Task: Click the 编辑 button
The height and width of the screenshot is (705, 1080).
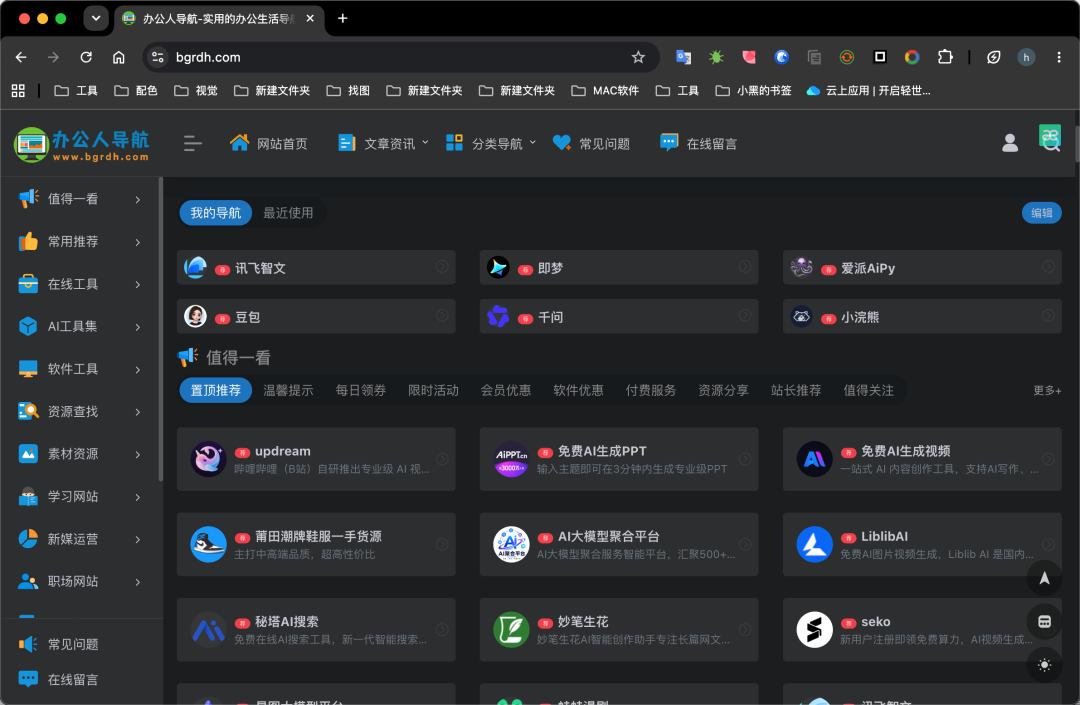Action: point(1041,213)
